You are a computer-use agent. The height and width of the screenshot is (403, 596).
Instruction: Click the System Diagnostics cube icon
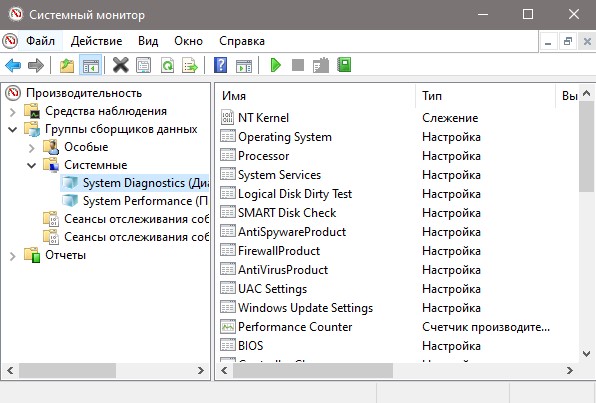[x=70, y=183]
